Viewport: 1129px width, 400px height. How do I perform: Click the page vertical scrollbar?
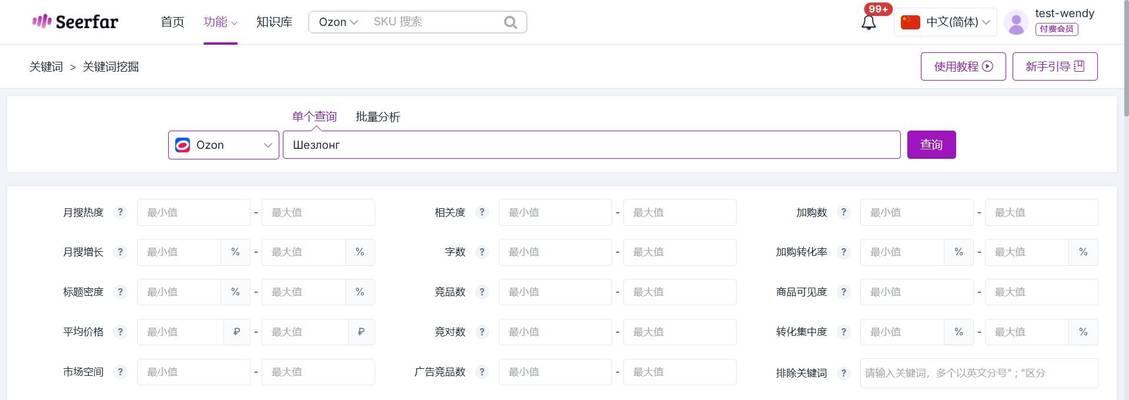[x=1125, y=58]
